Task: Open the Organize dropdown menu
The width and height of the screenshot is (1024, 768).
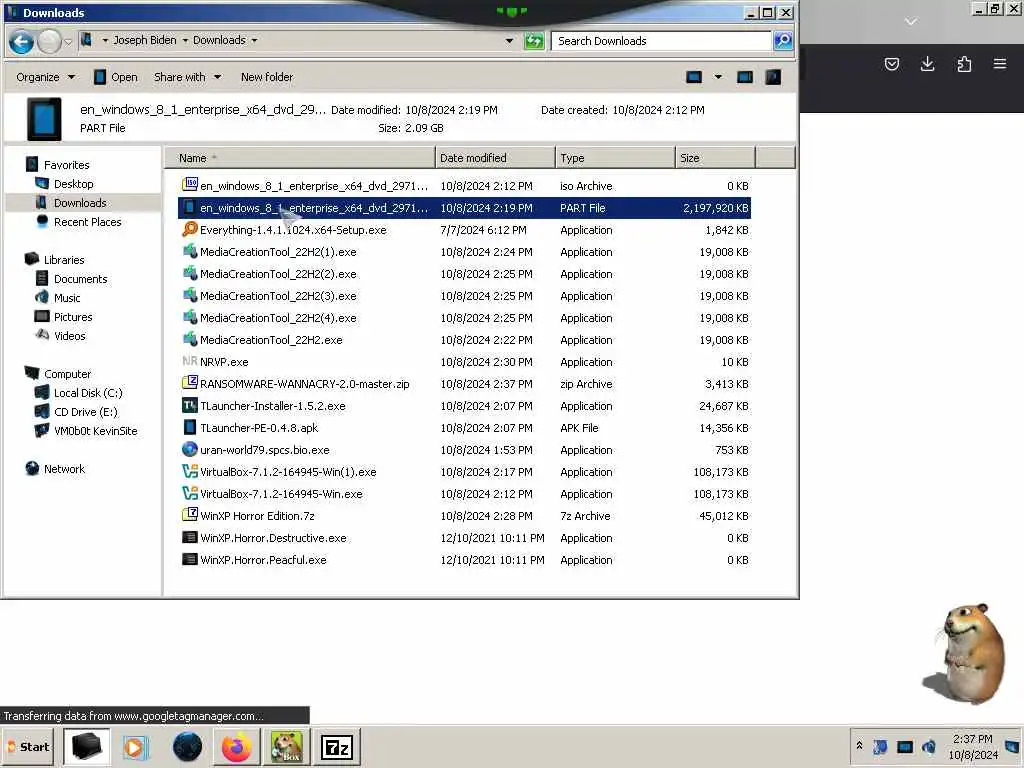Action: click(x=45, y=77)
